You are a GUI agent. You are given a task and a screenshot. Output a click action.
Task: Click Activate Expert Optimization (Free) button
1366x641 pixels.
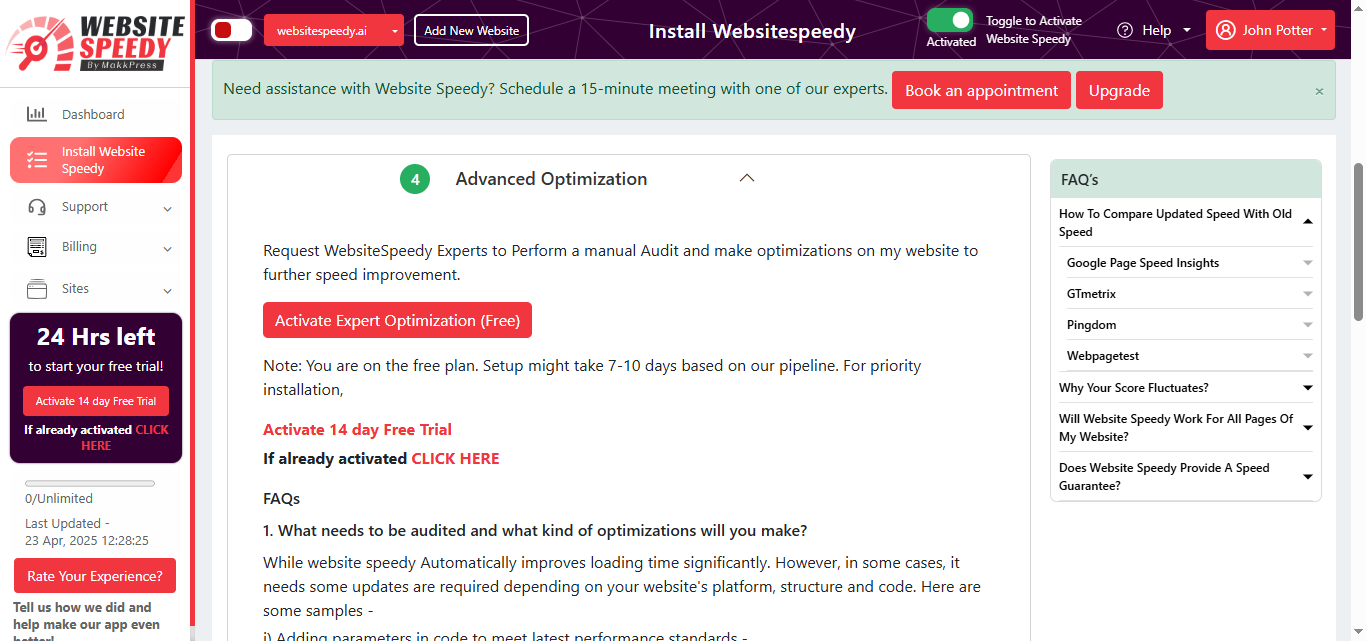[x=397, y=321]
